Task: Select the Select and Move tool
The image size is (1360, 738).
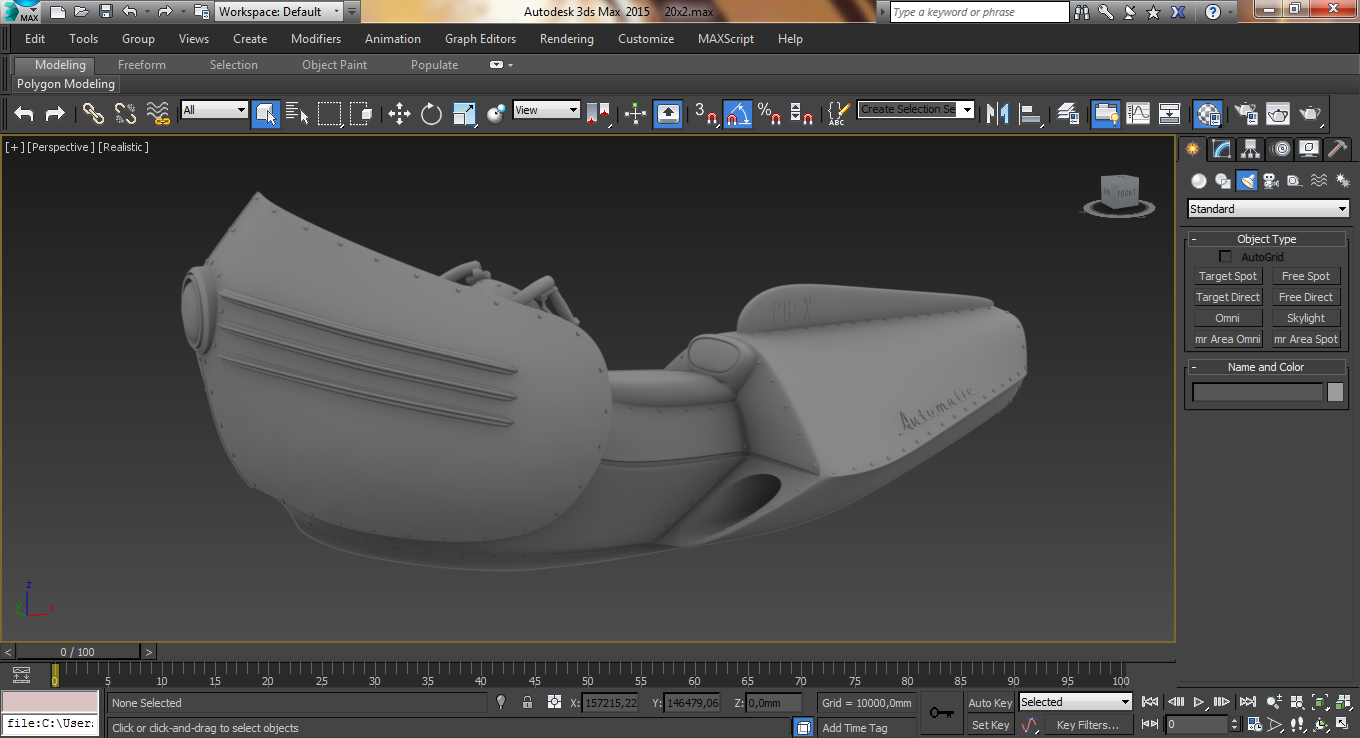Action: pyautogui.click(x=399, y=113)
